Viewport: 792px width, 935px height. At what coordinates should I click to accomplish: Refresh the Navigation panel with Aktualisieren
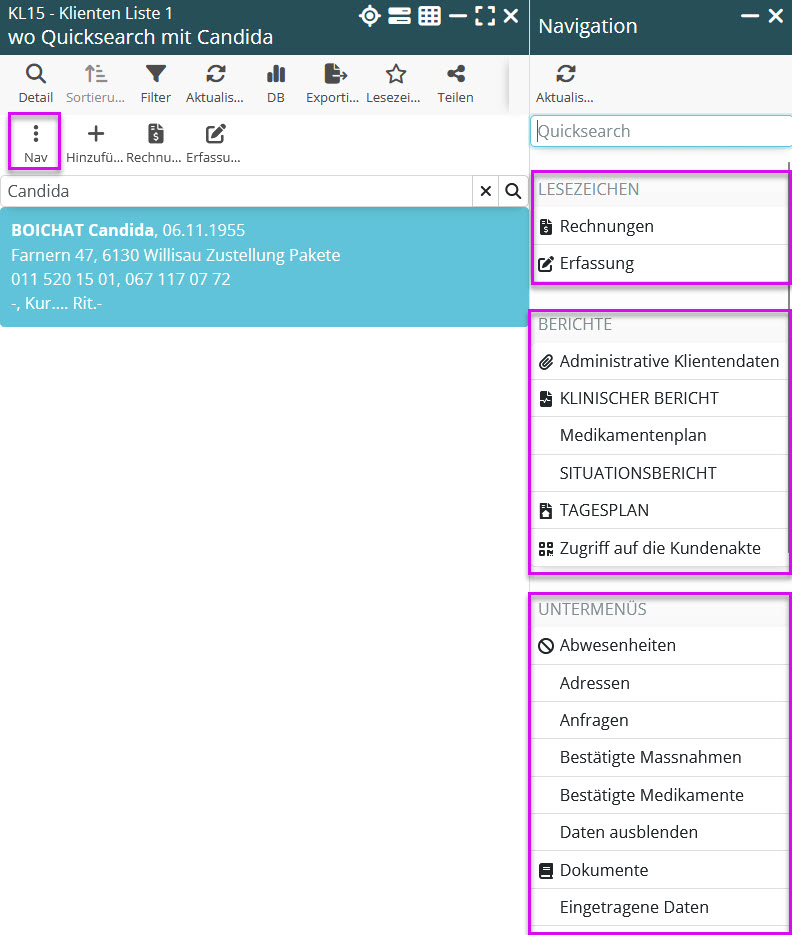[x=565, y=83]
